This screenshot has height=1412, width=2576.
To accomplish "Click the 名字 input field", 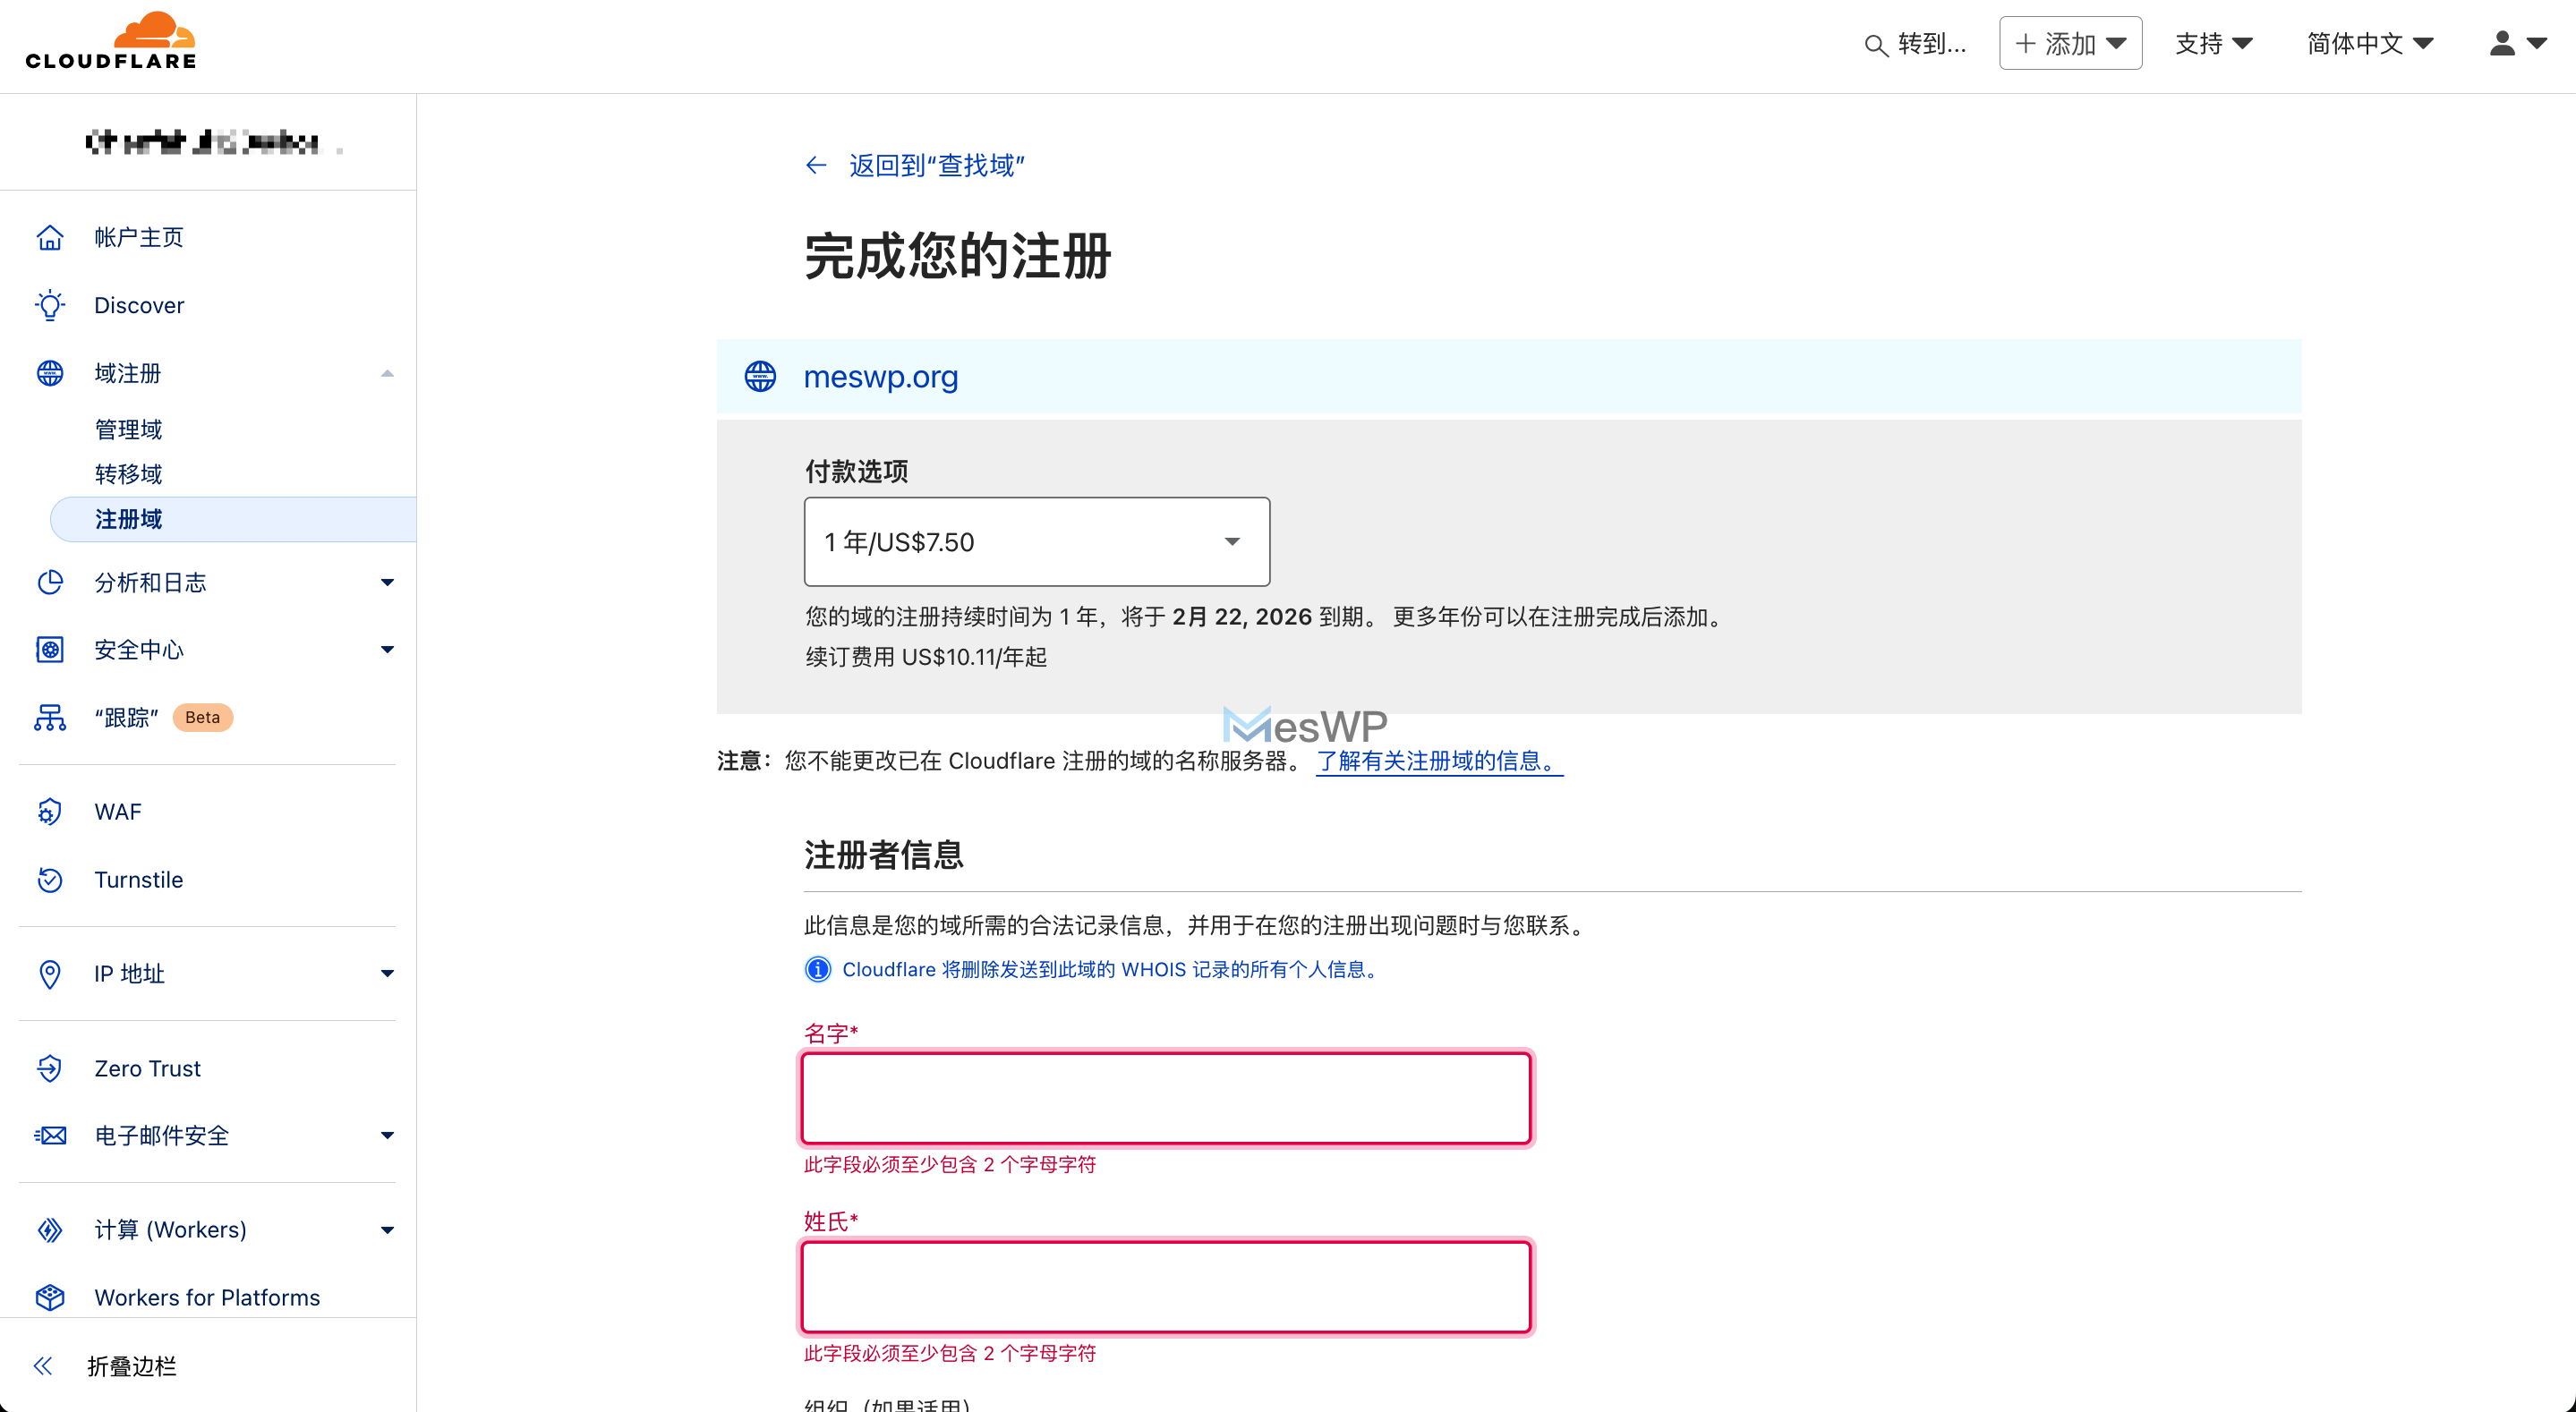I will click(1166, 1098).
